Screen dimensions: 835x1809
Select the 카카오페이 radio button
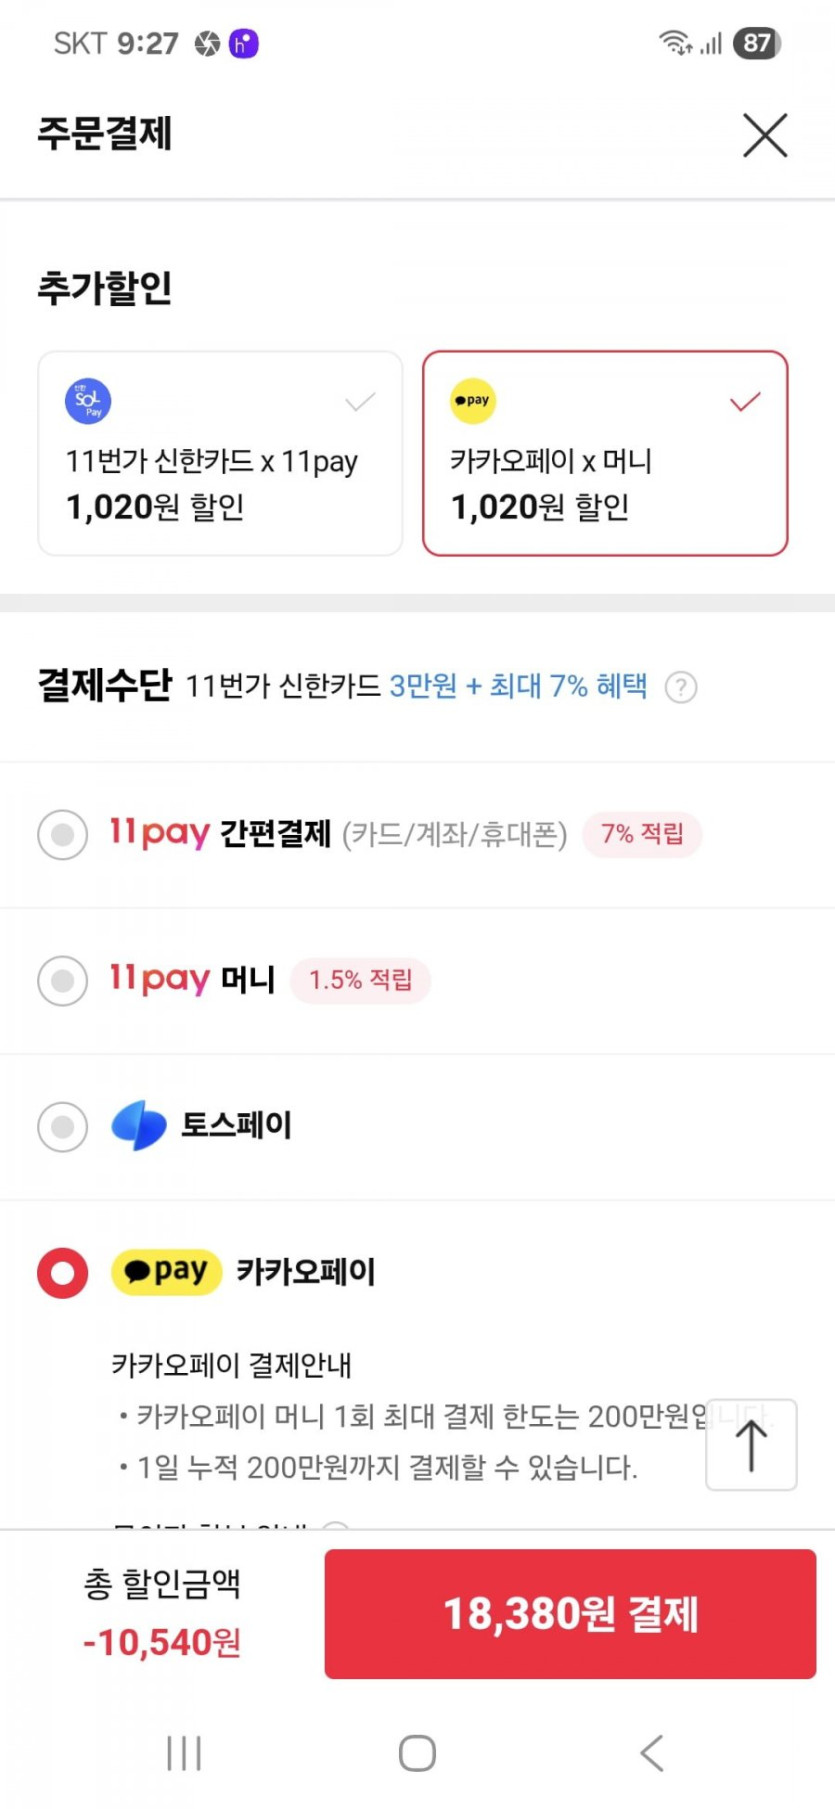[62, 1273]
